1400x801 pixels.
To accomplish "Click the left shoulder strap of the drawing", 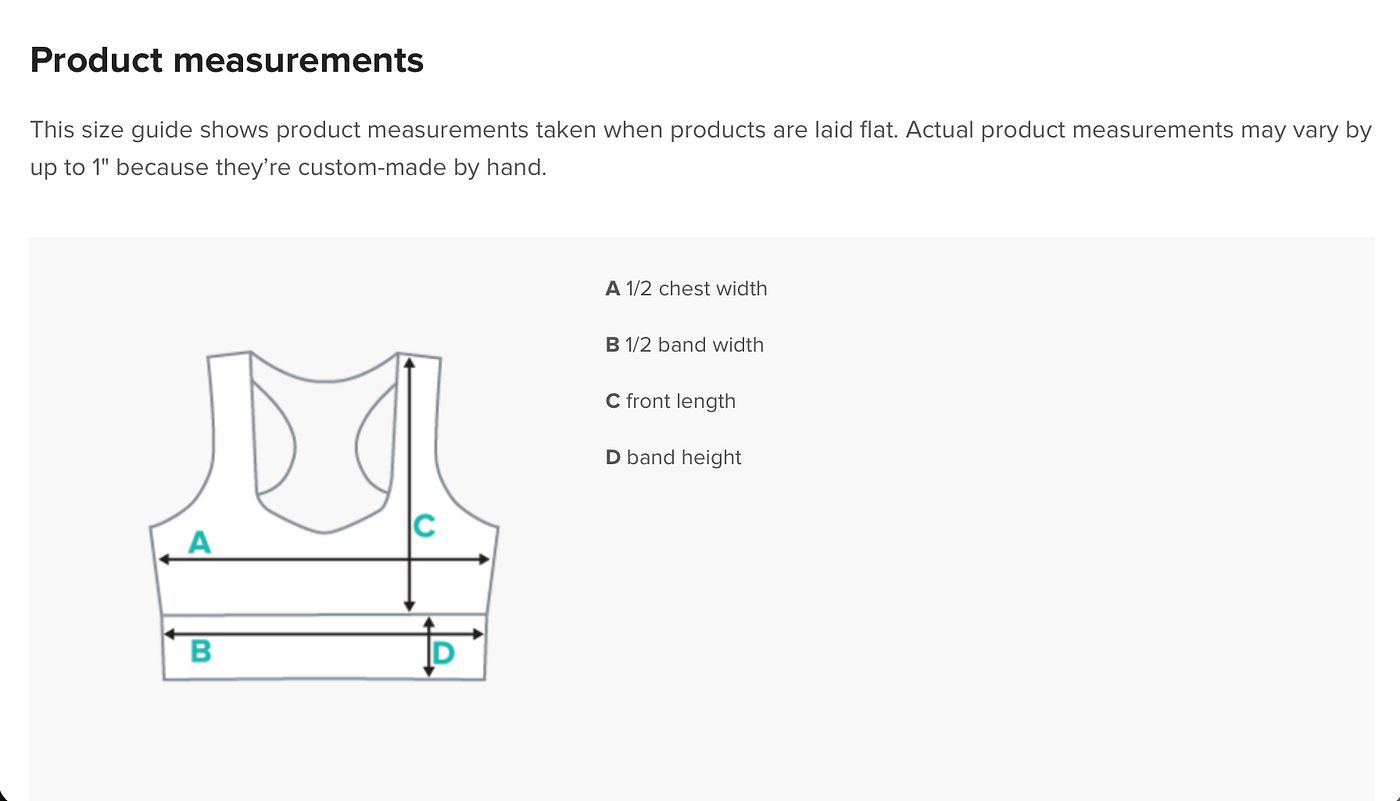I will click(231, 420).
